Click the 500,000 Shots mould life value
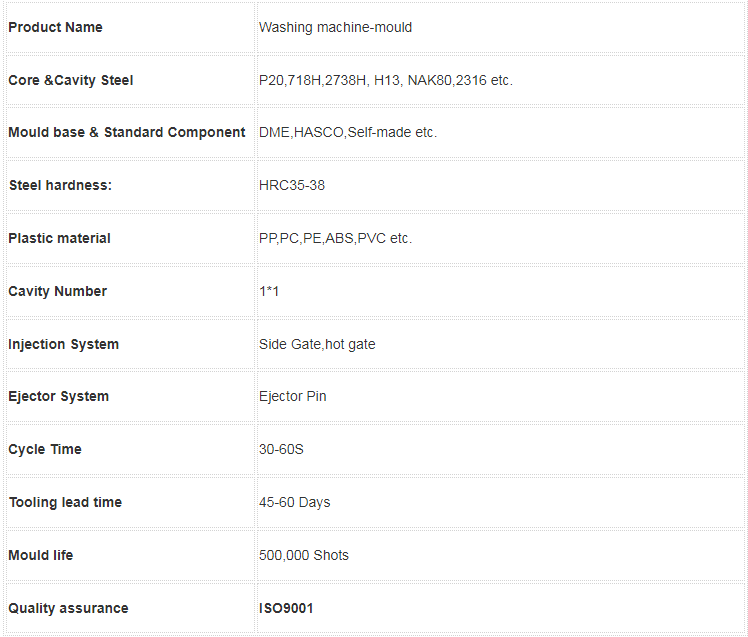This screenshot has width=748, height=637. (x=304, y=555)
